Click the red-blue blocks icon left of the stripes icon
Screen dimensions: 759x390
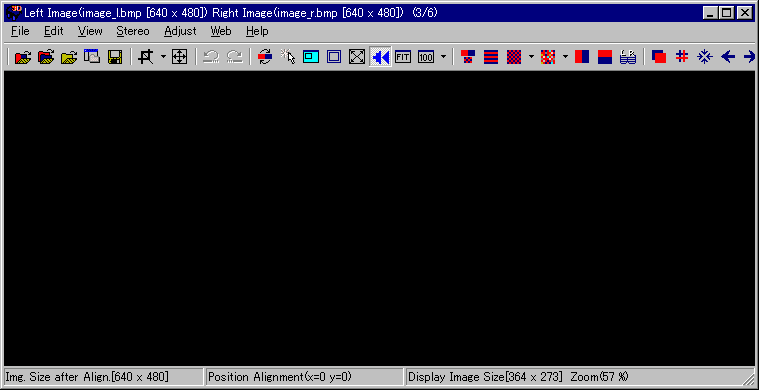click(468, 57)
